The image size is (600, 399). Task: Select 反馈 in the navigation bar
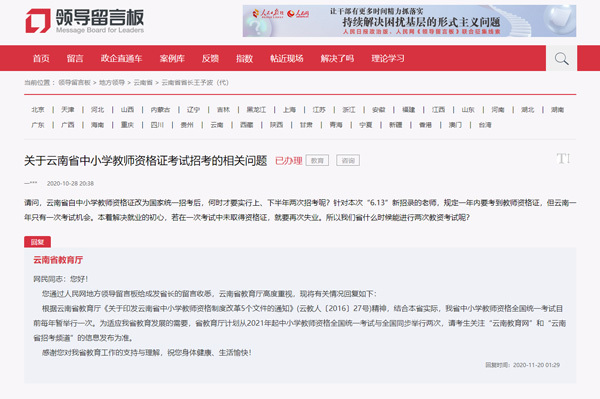pos(210,59)
